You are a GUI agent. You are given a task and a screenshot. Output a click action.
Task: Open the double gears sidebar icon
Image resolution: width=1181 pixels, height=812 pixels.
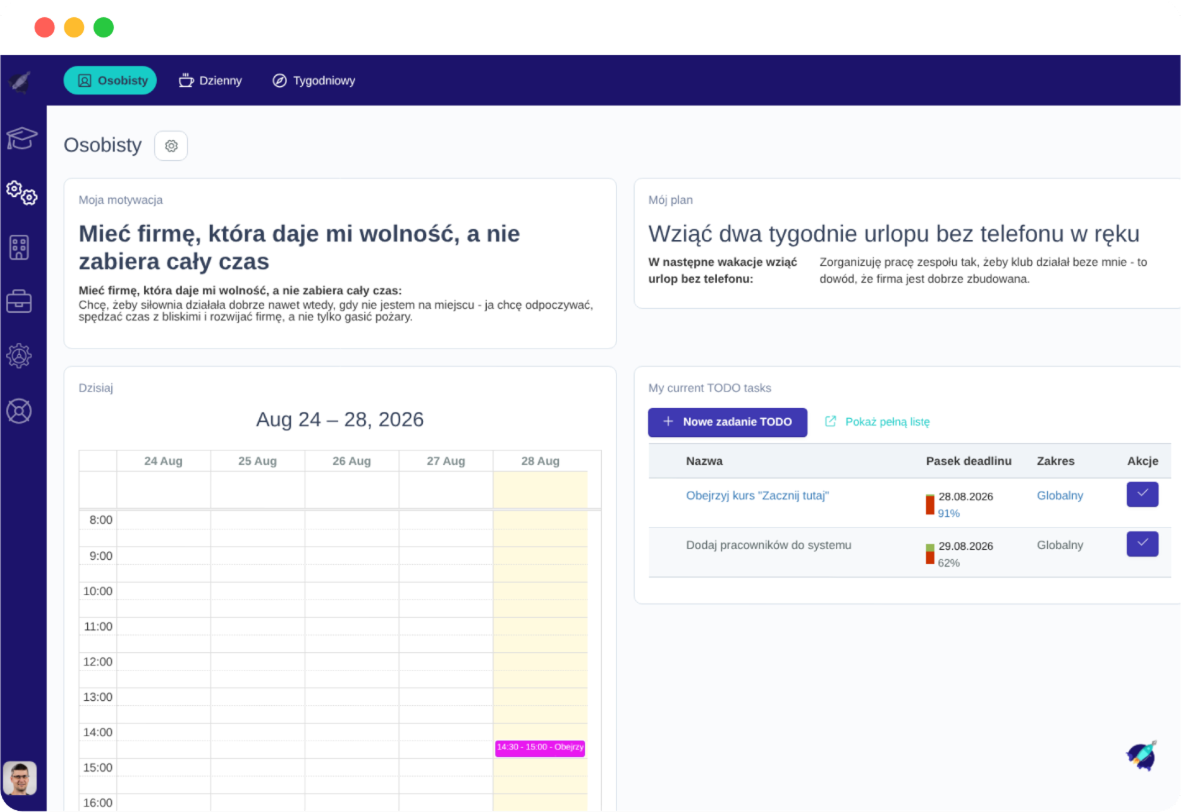point(21,193)
